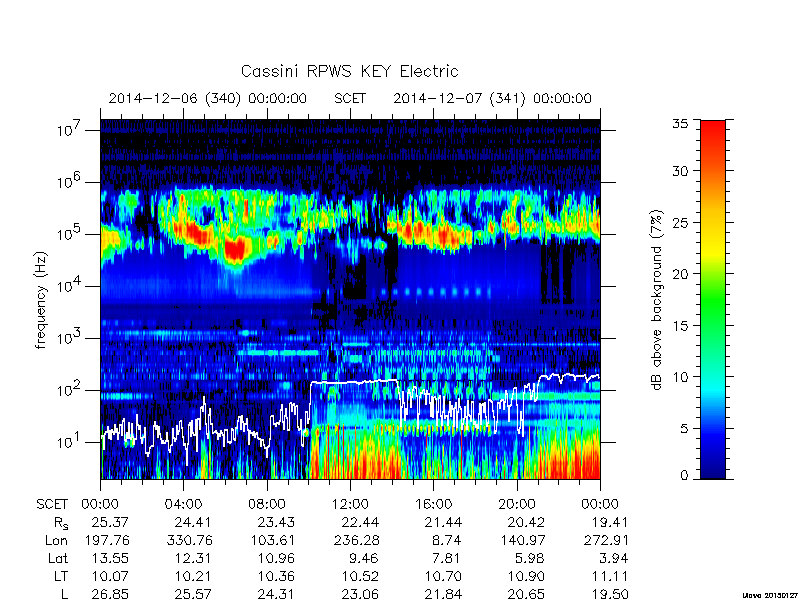Click the colorbar tick label '35'
The image size is (800, 600).
point(681,124)
